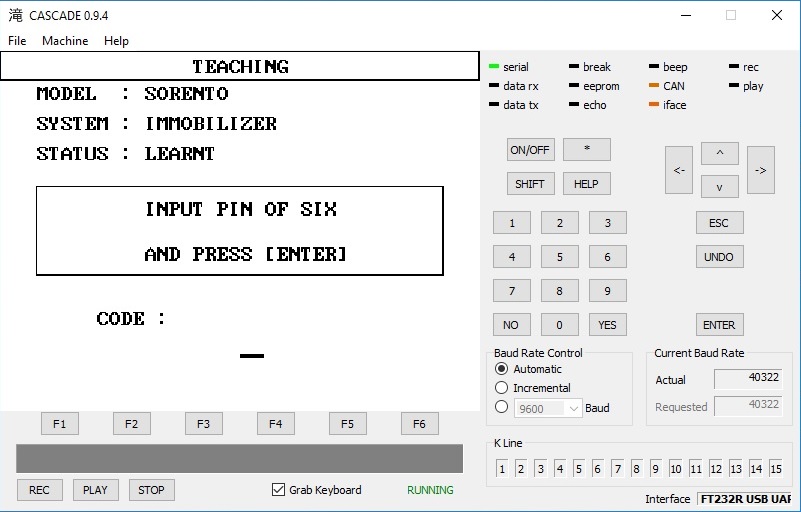Image resolution: width=801 pixels, height=512 pixels.
Task: Toggle K Line checkbox number 1
Action: [x=502, y=469]
